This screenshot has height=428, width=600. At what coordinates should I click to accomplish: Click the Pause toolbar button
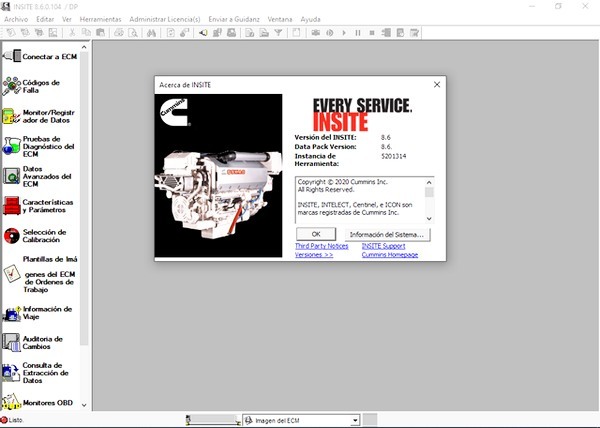[358, 33]
